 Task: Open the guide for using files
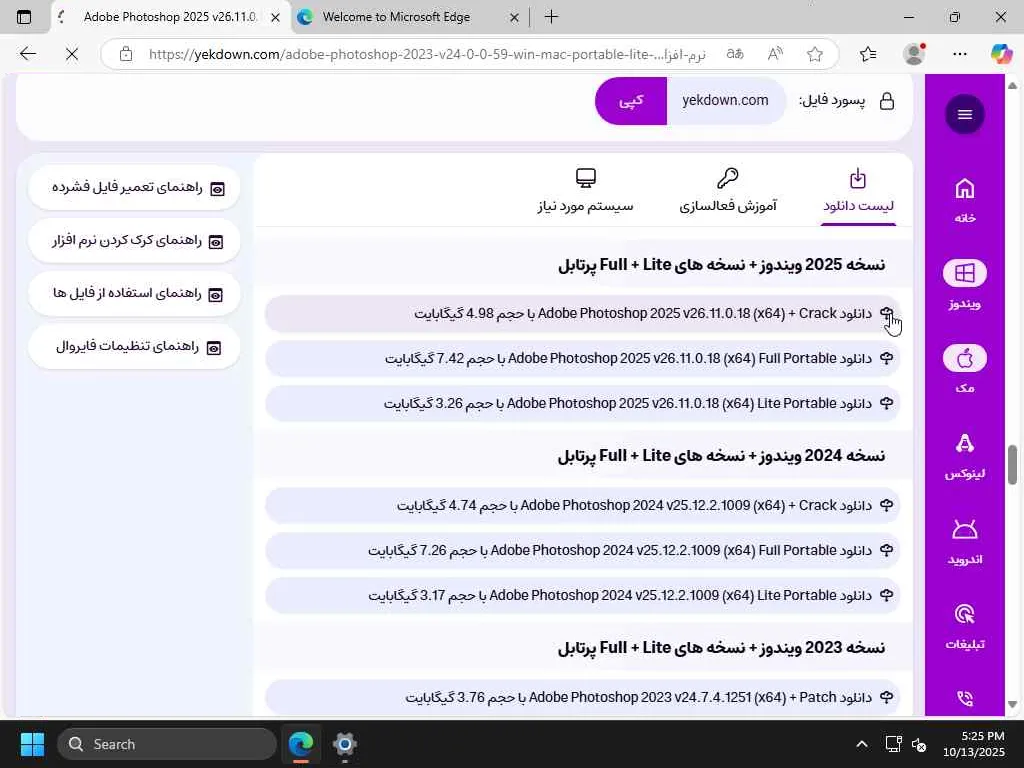135,294
